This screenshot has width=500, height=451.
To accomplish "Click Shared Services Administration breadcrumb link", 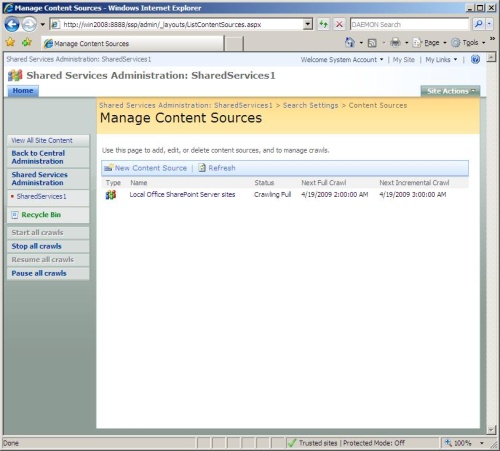I will coord(186,105).
